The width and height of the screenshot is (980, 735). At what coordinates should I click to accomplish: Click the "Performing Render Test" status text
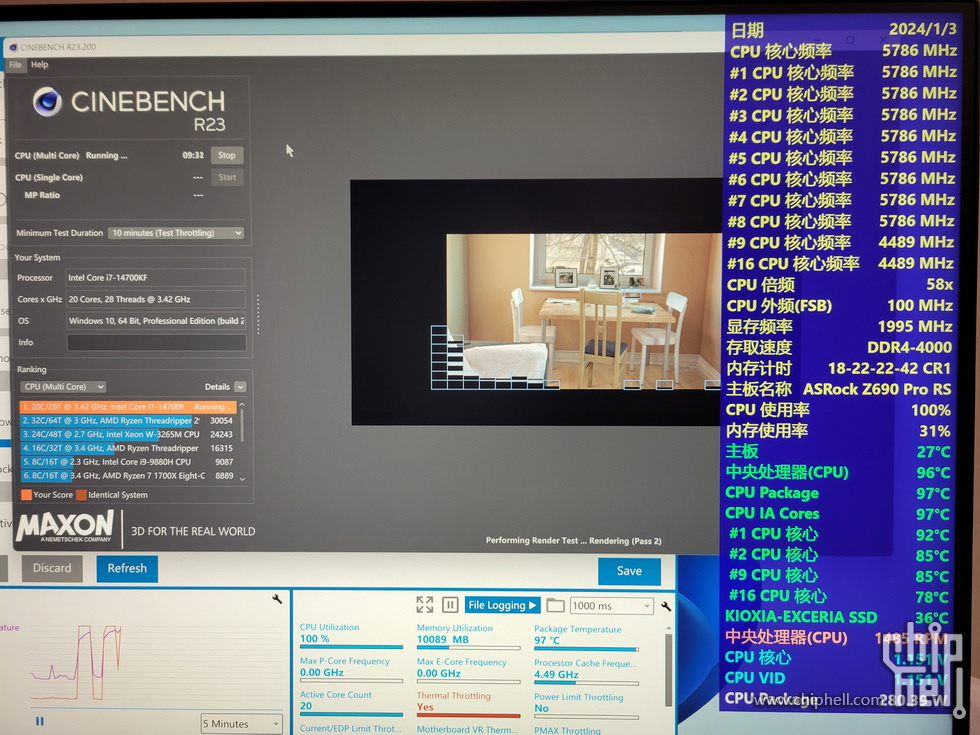[x=574, y=541]
